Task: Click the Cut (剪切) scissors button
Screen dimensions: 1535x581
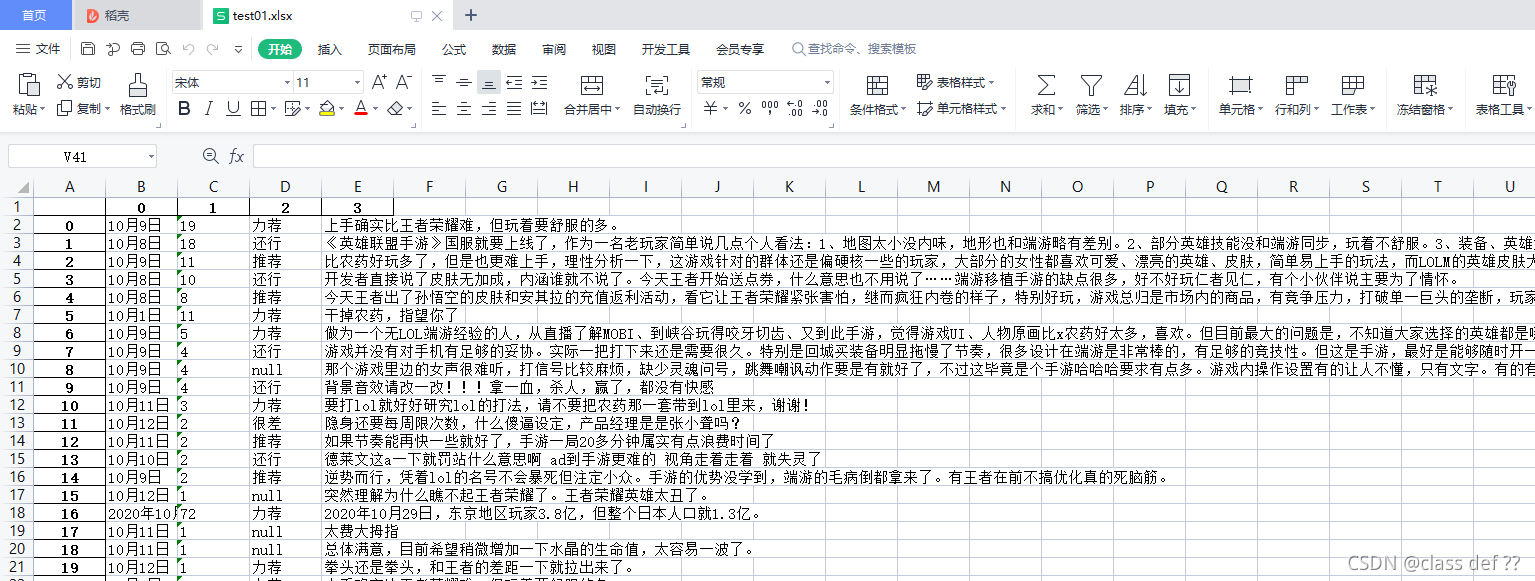Action: coord(79,83)
